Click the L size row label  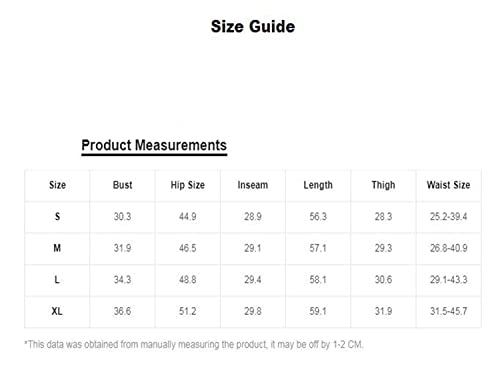pos(57,280)
